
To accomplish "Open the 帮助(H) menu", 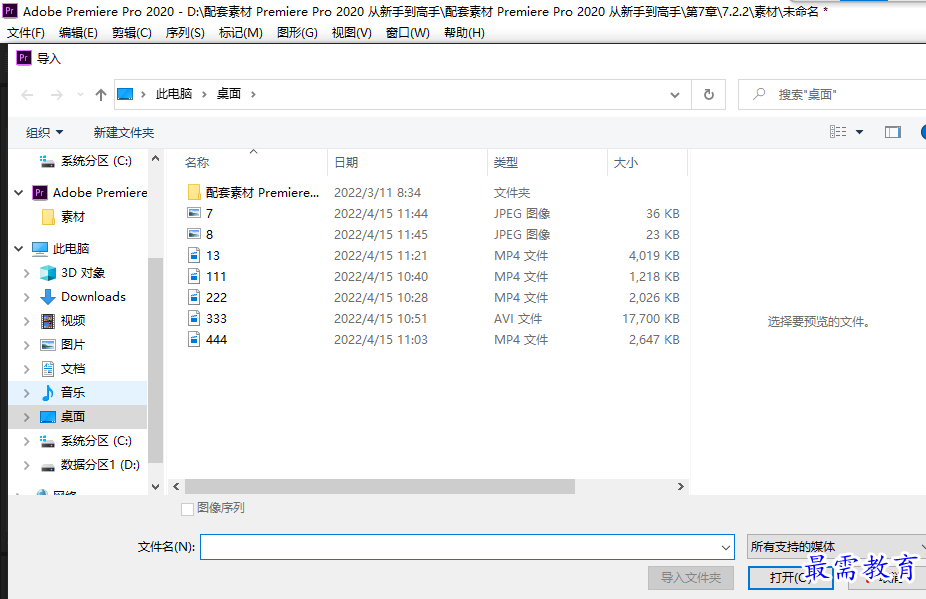I will pyautogui.click(x=464, y=32).
